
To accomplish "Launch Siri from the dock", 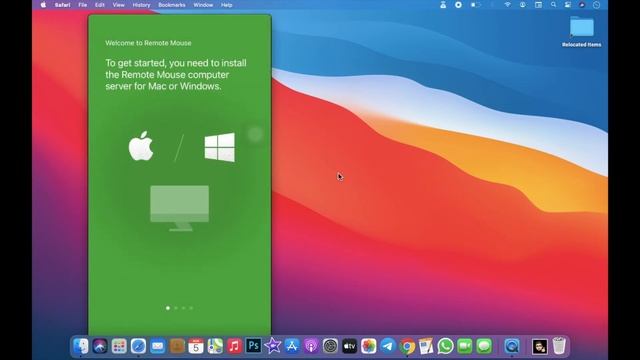I will point(100,346).
